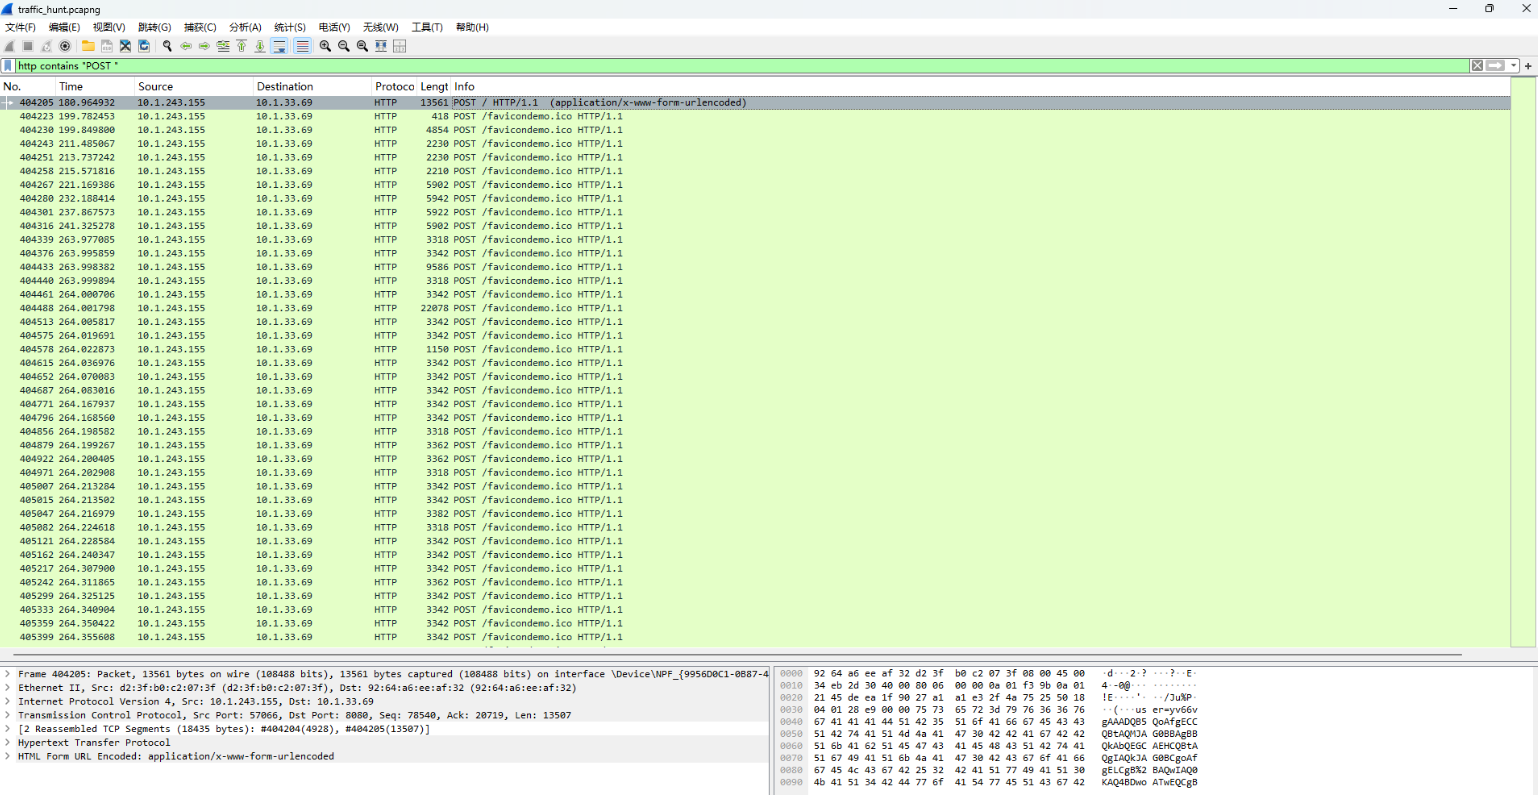Open the 跳转(G) menu
1538x795 pixels.
154,27
